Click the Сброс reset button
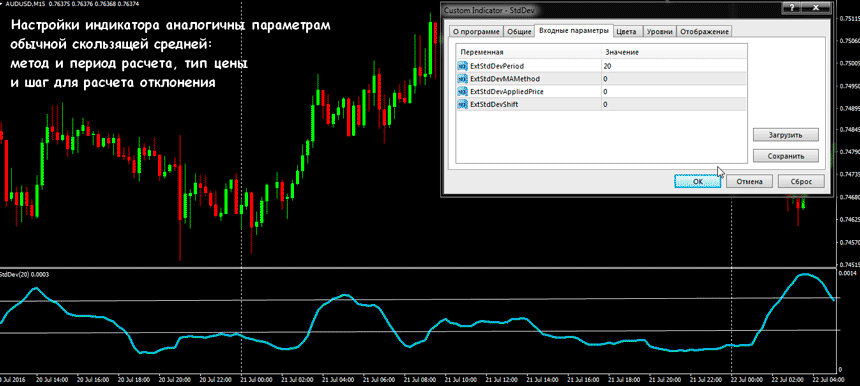The height and width of the screenshot is (386, 860). click(801, 181)
